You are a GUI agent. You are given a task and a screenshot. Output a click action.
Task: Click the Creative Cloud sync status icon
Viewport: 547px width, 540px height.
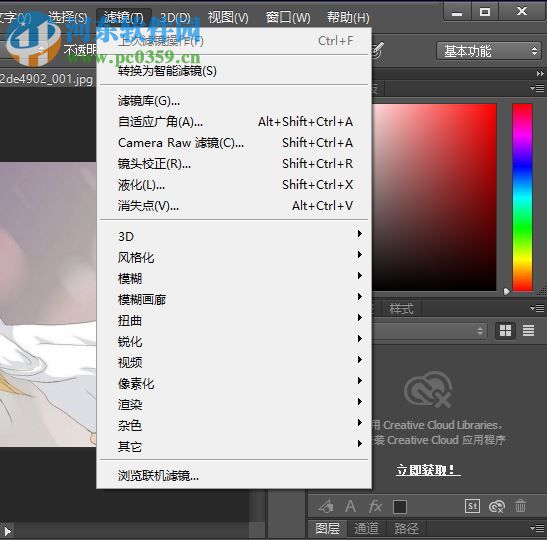pyautogui.click(x=497, y=506)
